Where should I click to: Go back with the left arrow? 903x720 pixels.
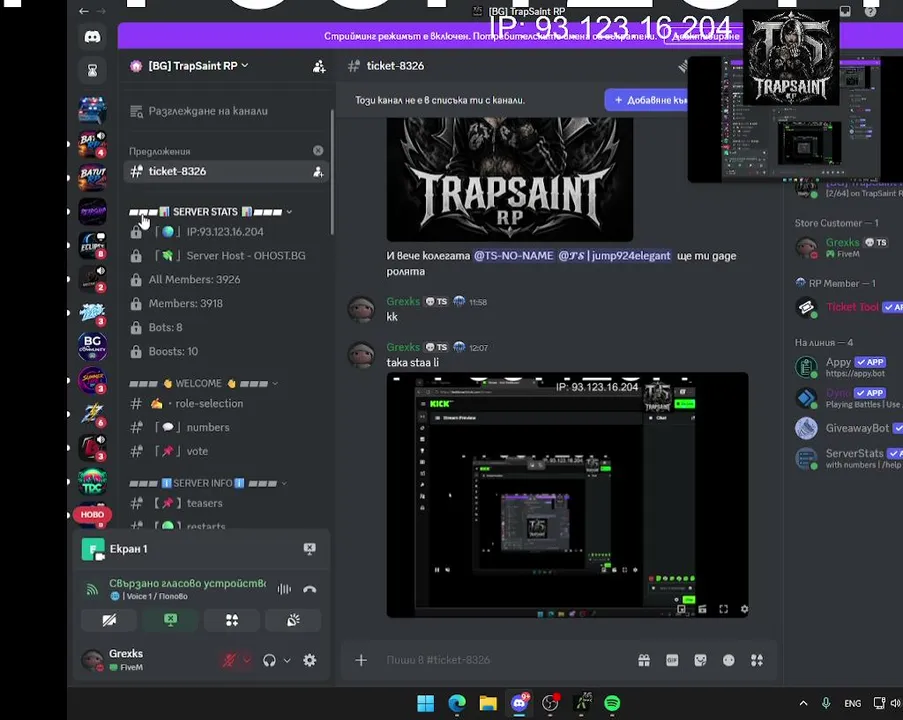pyautogui.click(x=84, y=11)
